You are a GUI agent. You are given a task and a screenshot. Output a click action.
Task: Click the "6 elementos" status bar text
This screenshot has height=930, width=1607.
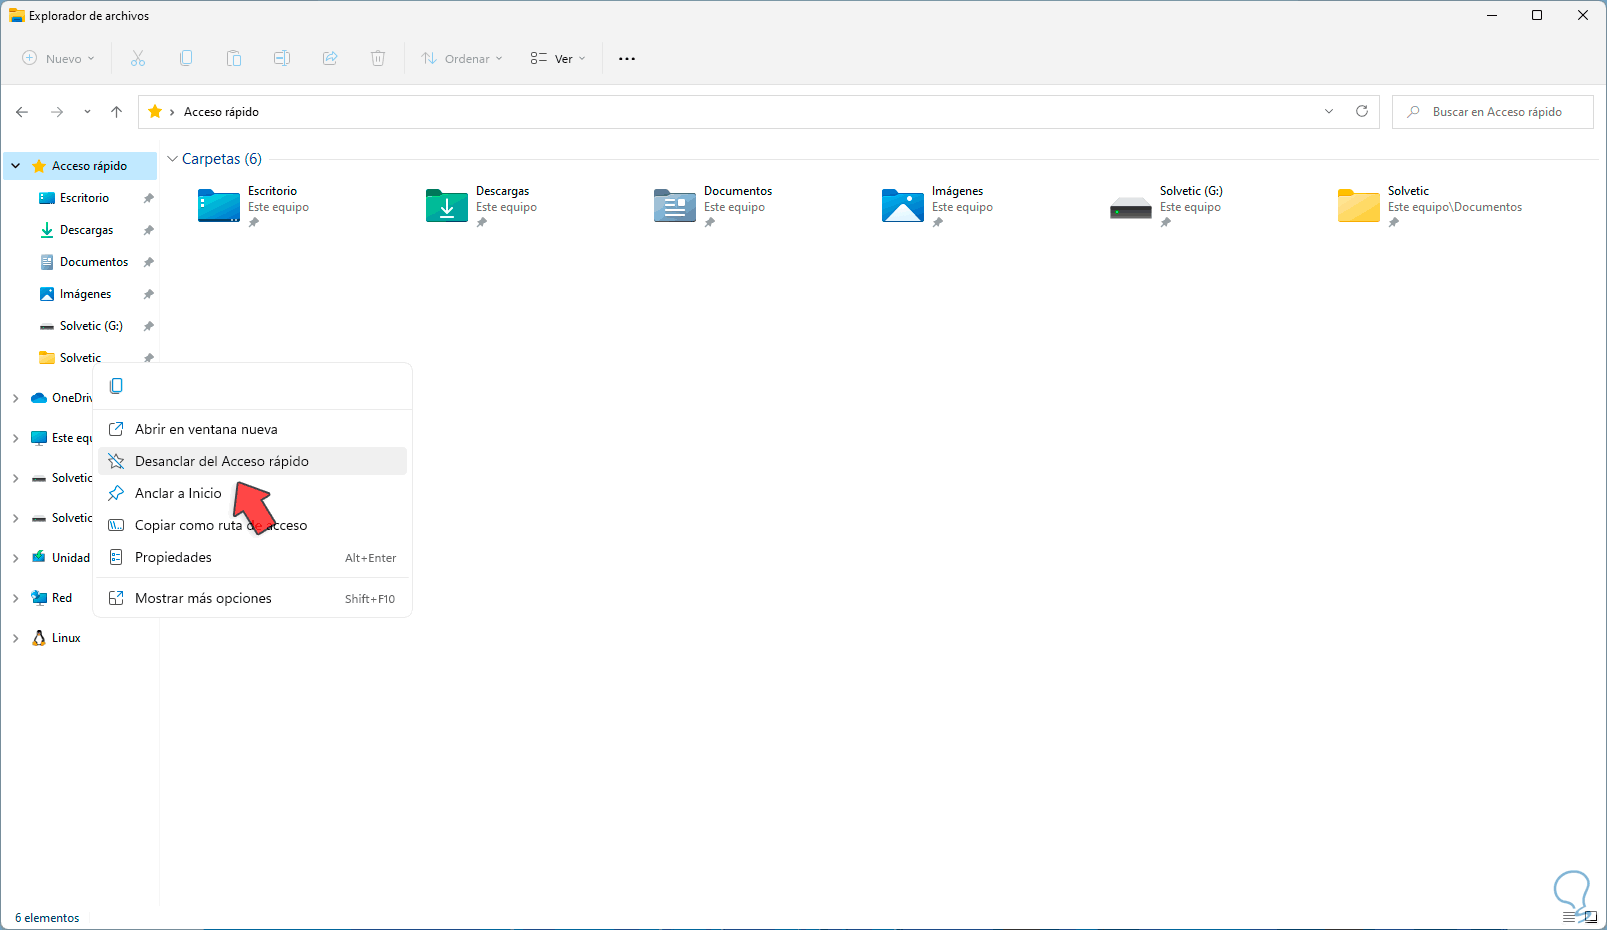coord(47,918)
